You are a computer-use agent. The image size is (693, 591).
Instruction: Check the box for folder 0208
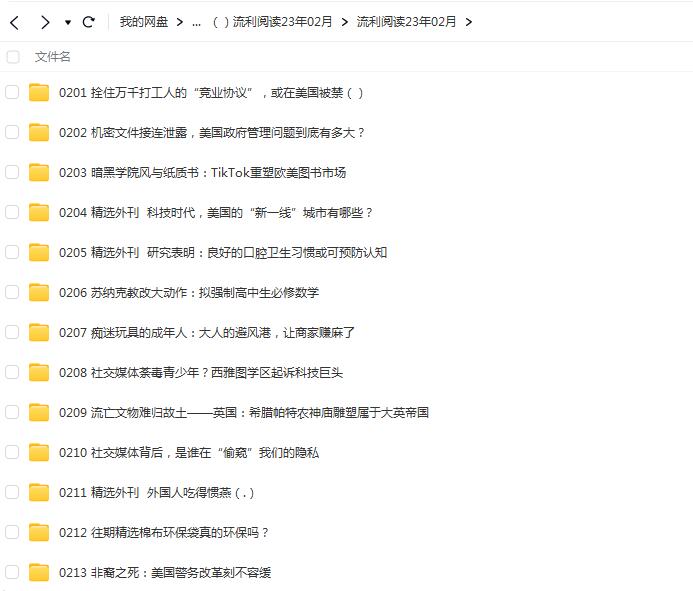(12, 372)
